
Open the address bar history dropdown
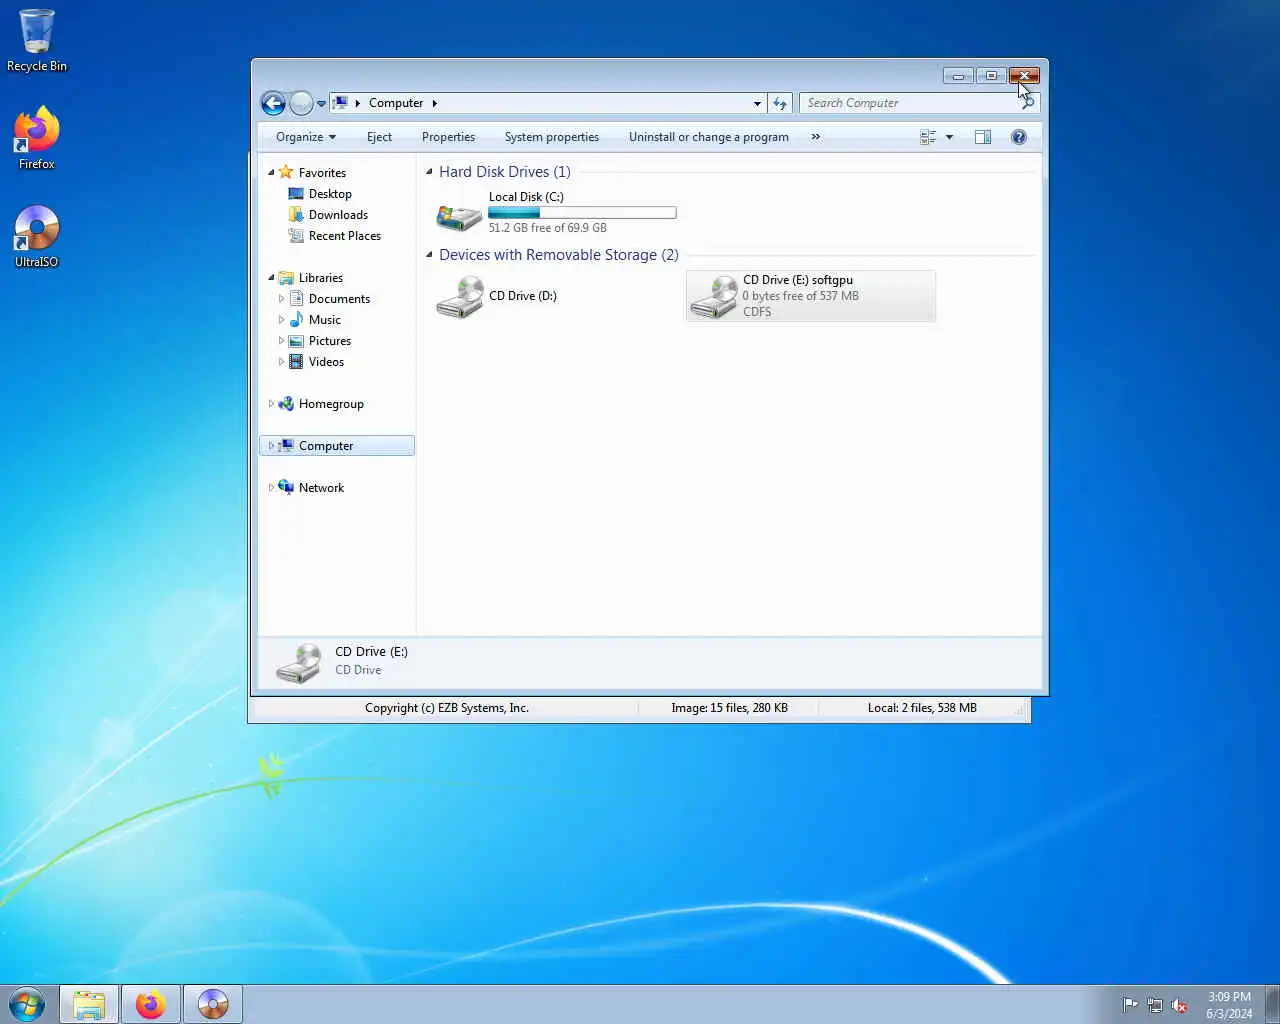(757, 103)
